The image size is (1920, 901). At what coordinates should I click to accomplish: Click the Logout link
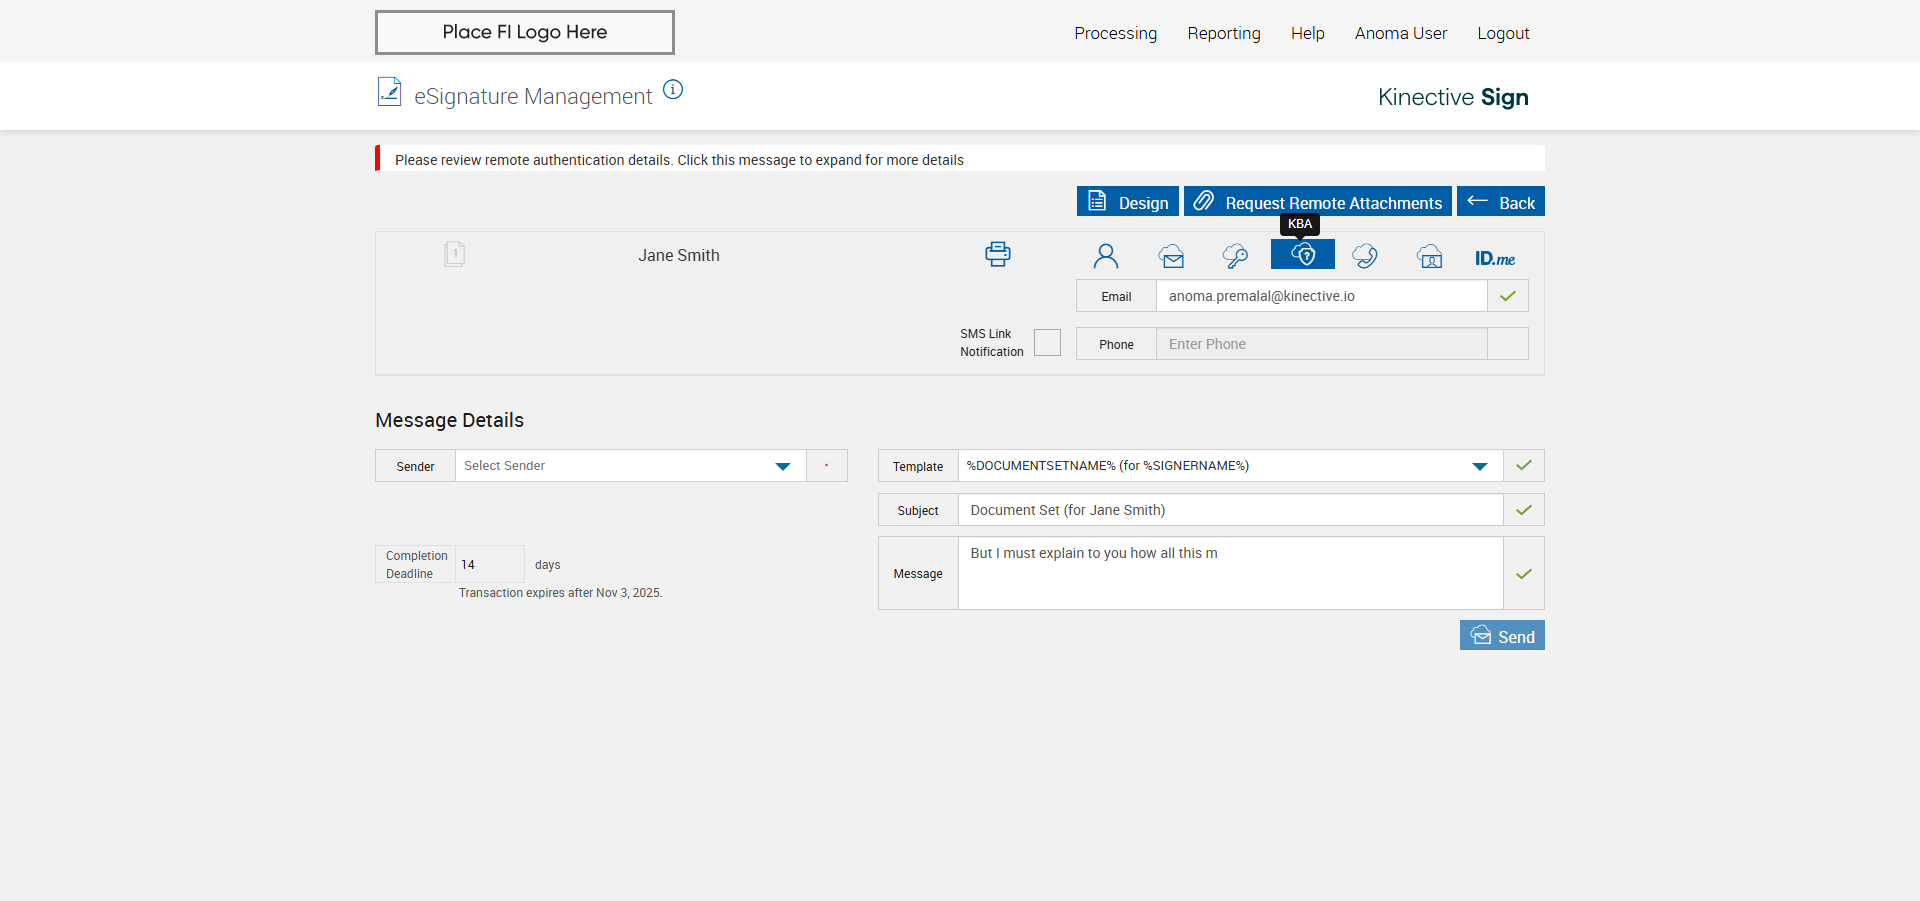coord(1503,33)
